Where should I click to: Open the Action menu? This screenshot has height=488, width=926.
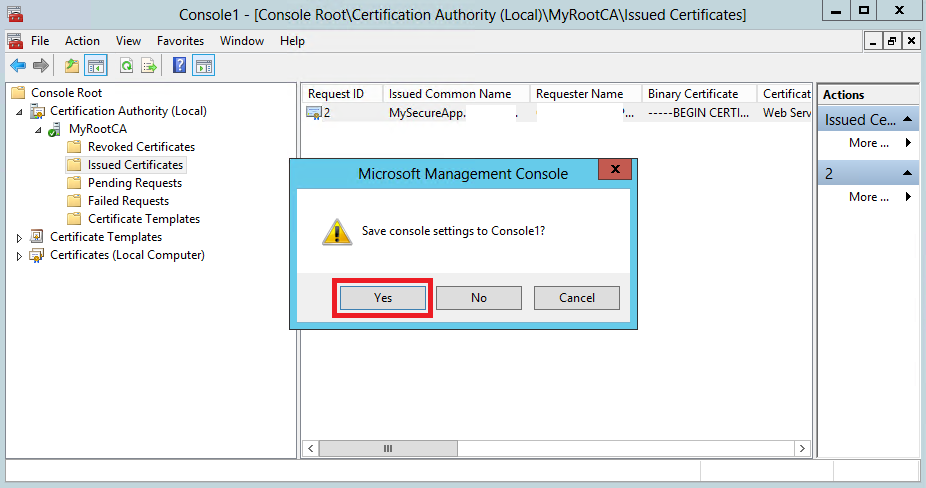point(82,41)
